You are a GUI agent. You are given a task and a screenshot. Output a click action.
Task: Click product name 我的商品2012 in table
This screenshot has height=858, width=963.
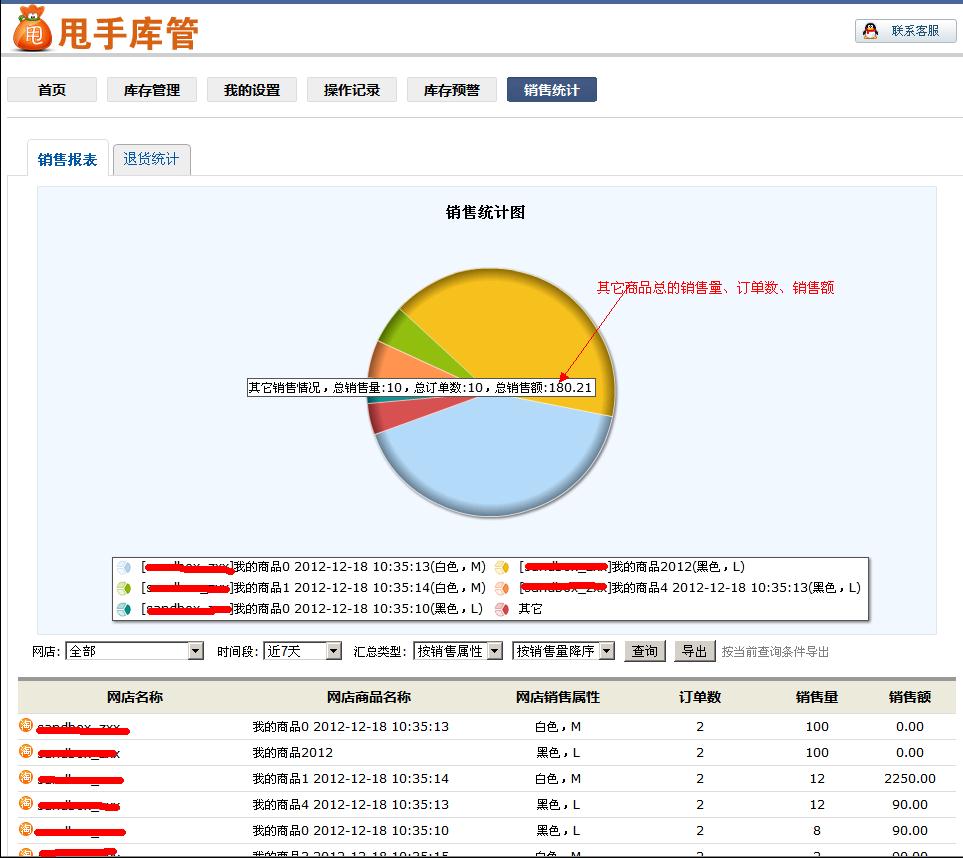pos(292,752)
